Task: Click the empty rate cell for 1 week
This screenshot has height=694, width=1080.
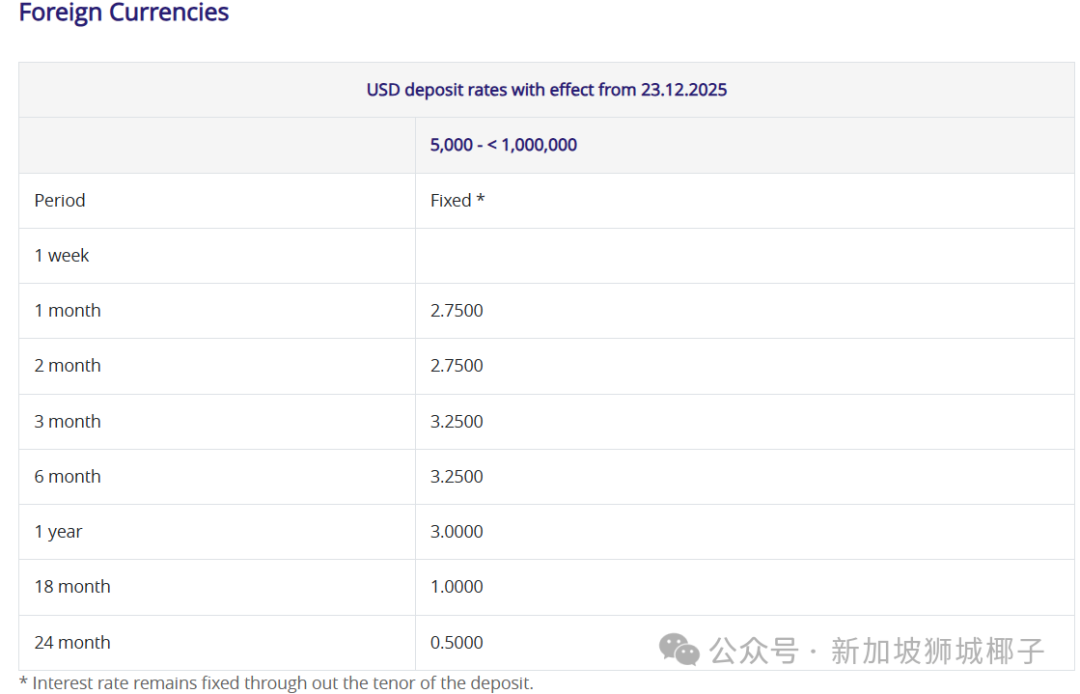Action: pyautogui.click(x=744, y=256)
